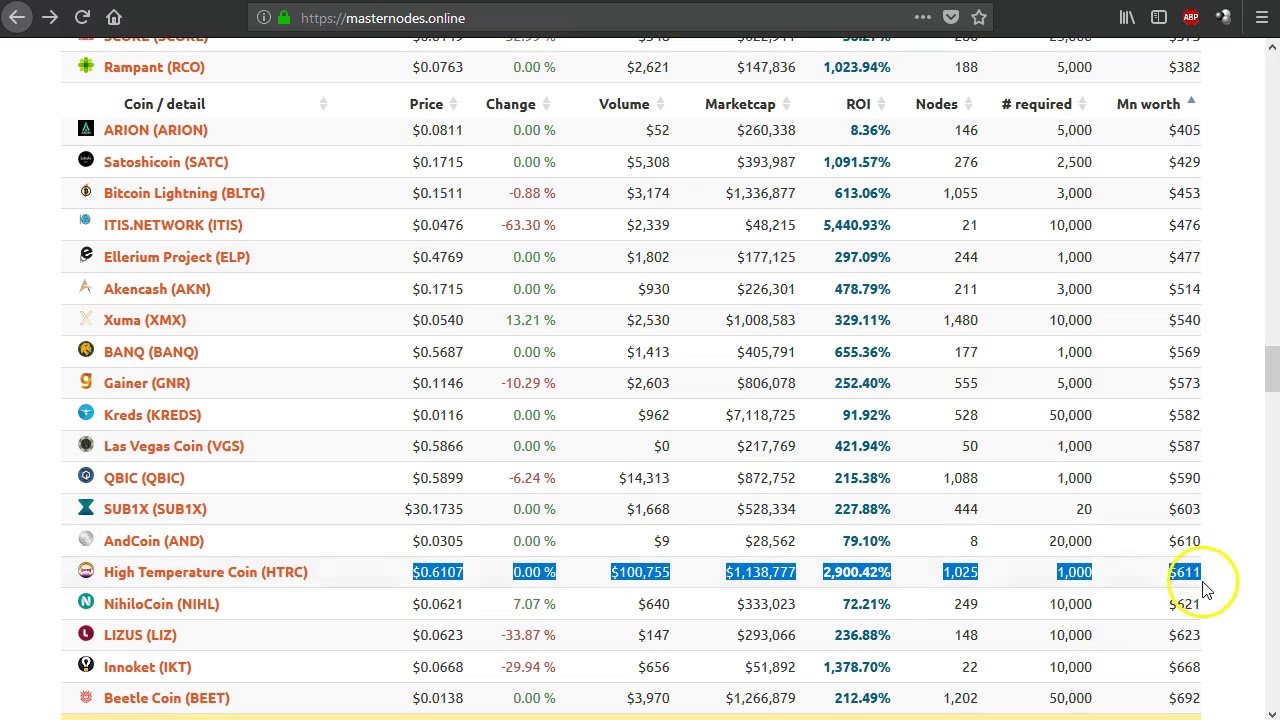Image resolution: width=1280 pixels, height=720 pixels.
Task: Open Bitcoin Lightning (BLTG) details
Action: (x=184, y=193)
